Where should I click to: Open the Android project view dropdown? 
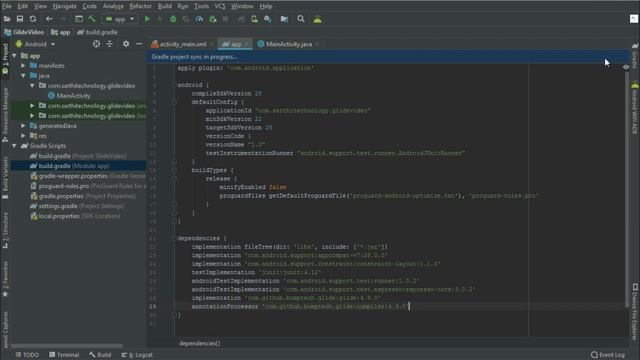pyautogui.click(x=35, y=44)
